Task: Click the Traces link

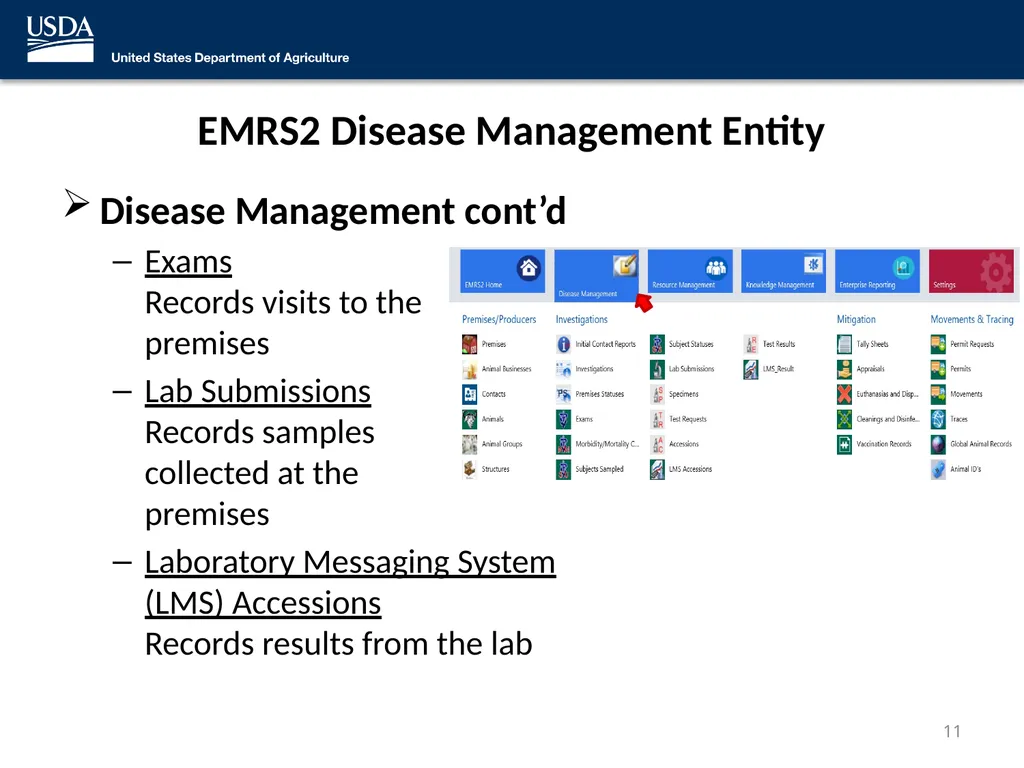Action: point(959,419)
